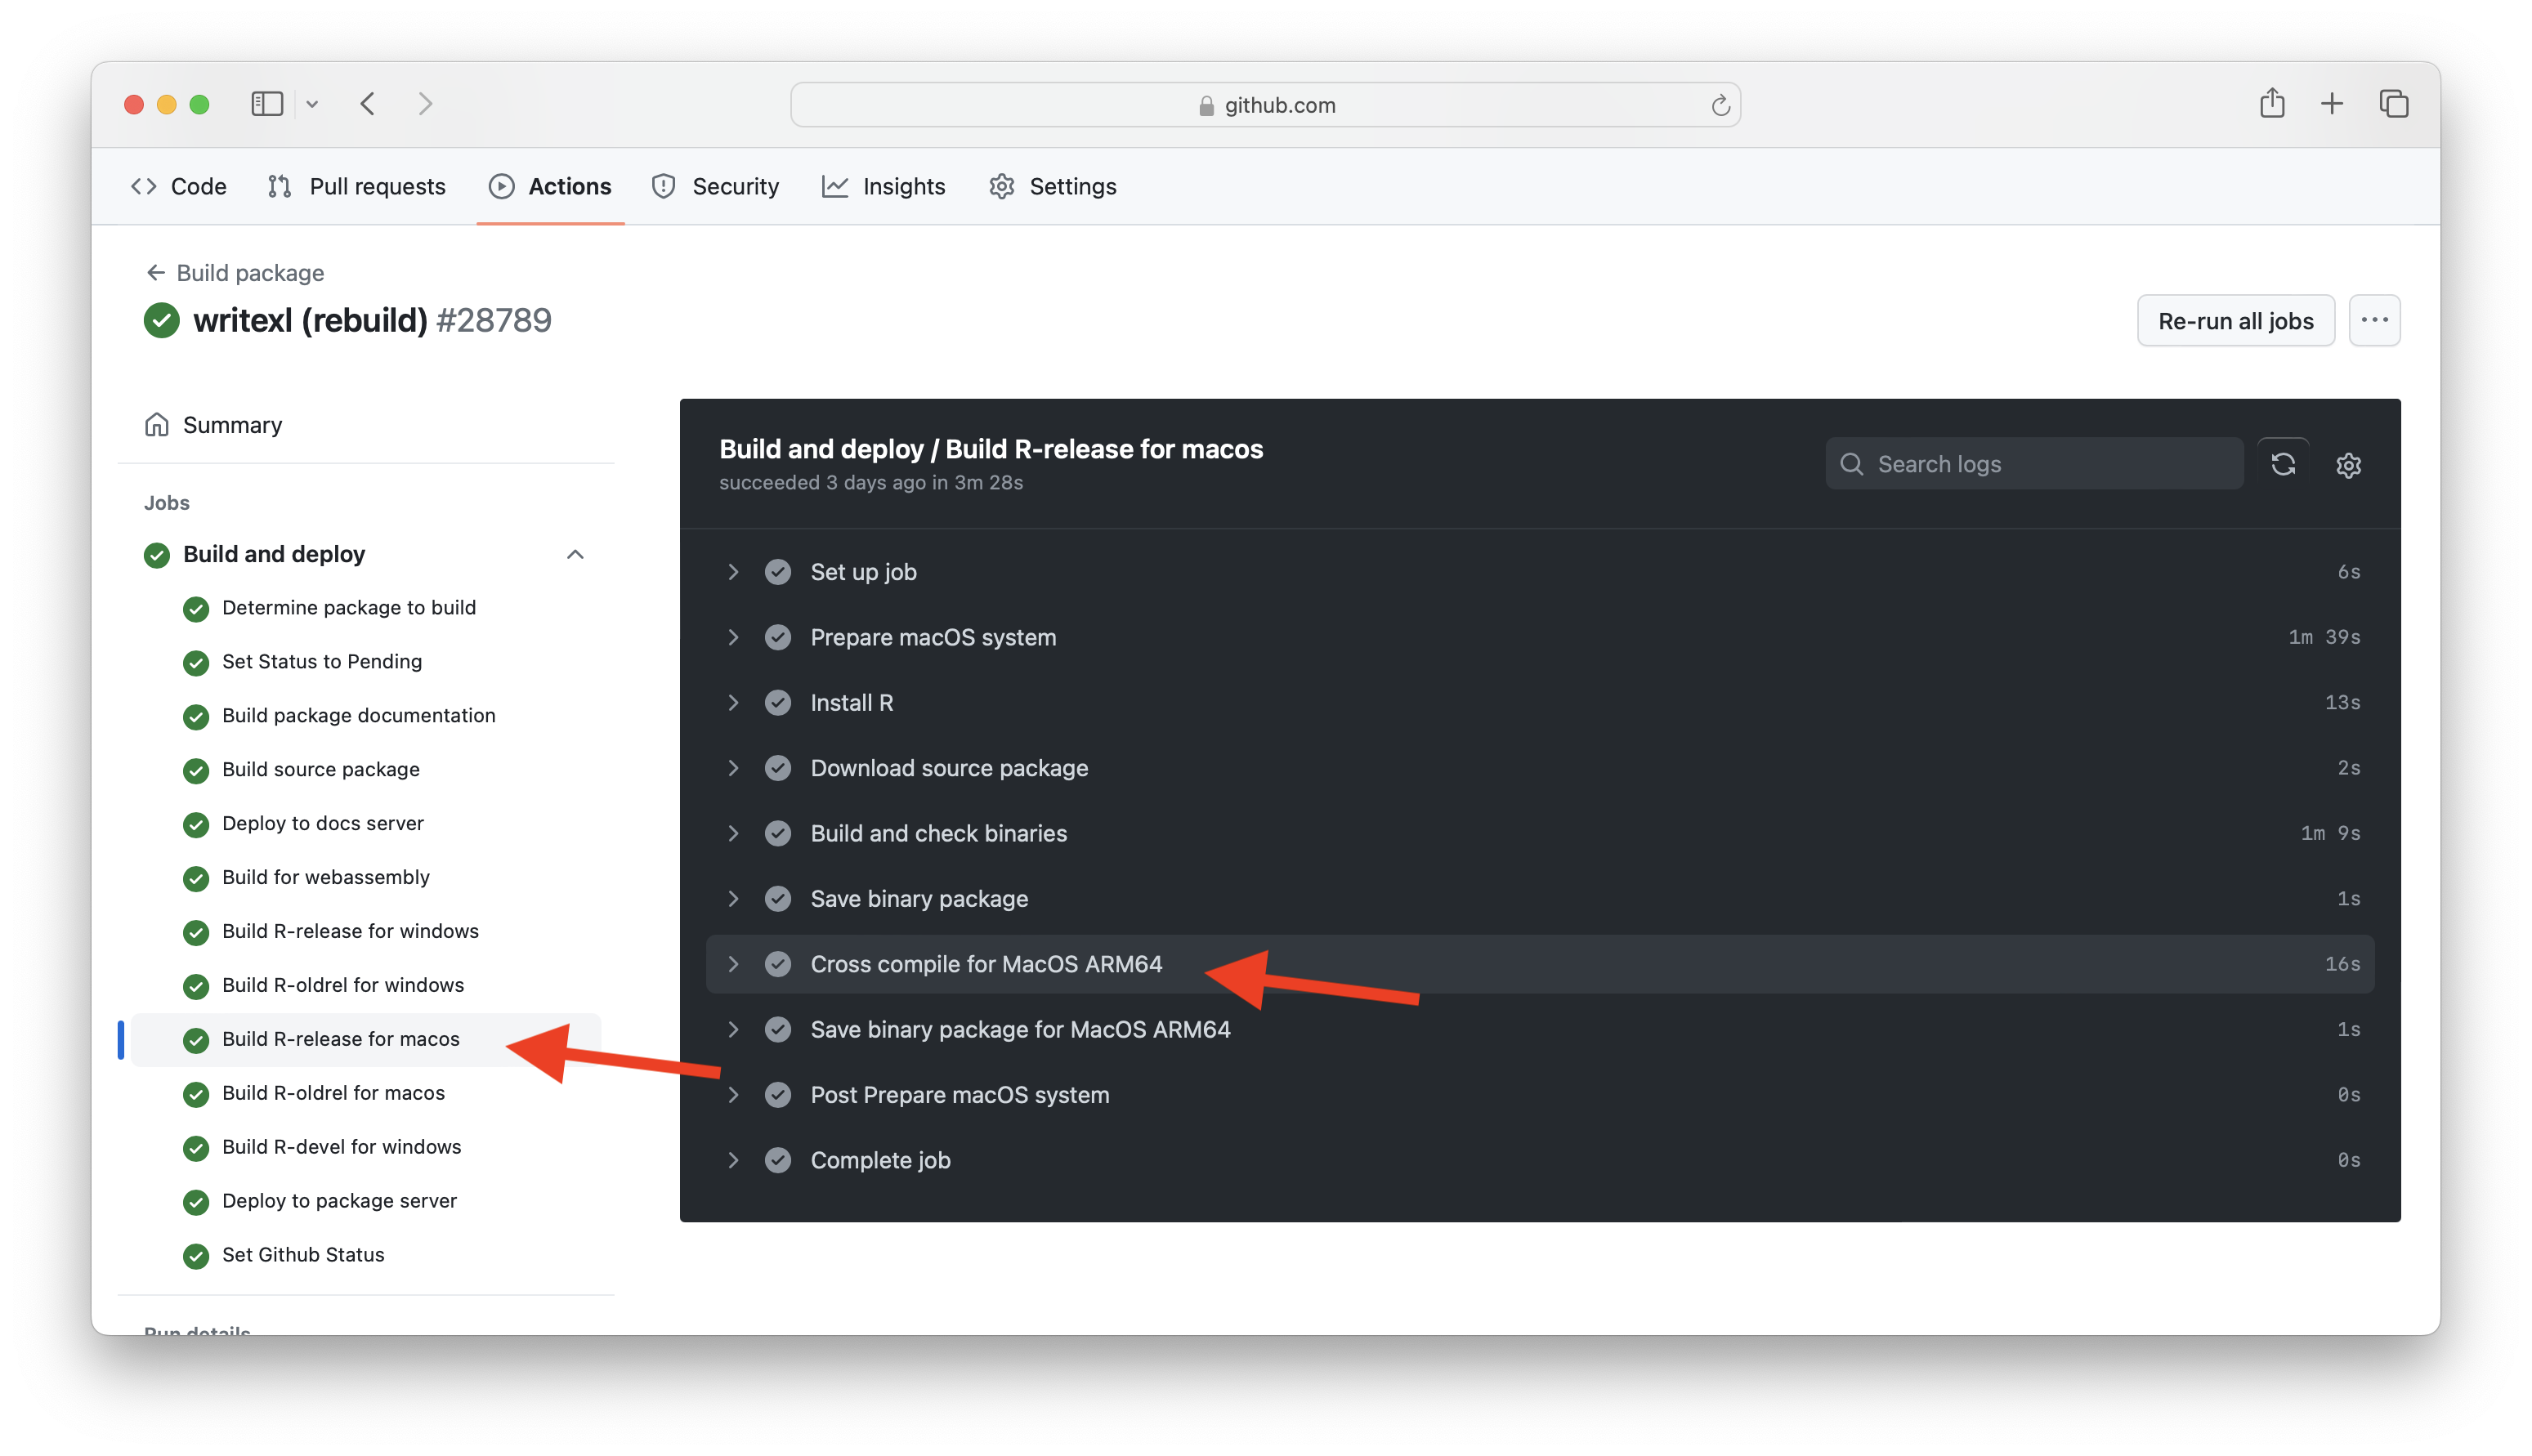This screenshot has width=2532, height=1456.
Task: Click the Insights graph icon
Action: 836,186
